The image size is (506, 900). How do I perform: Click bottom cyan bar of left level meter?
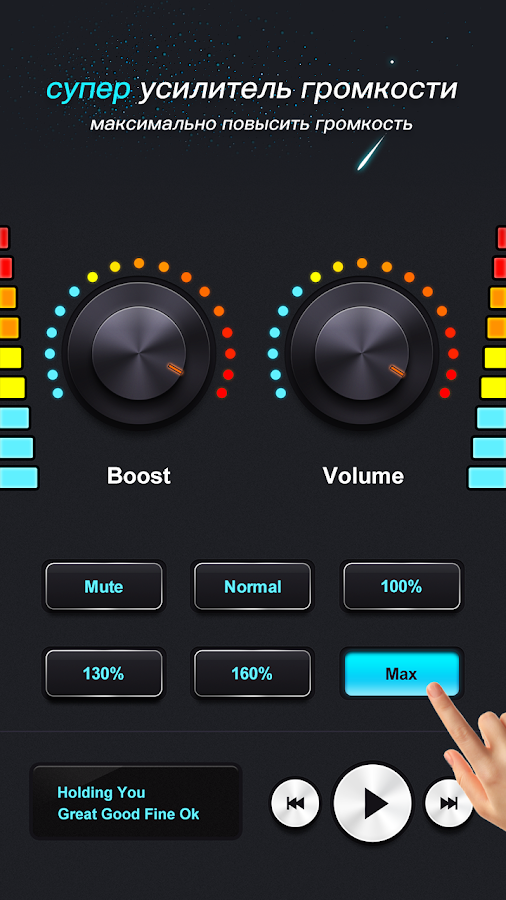click(19, 478)
